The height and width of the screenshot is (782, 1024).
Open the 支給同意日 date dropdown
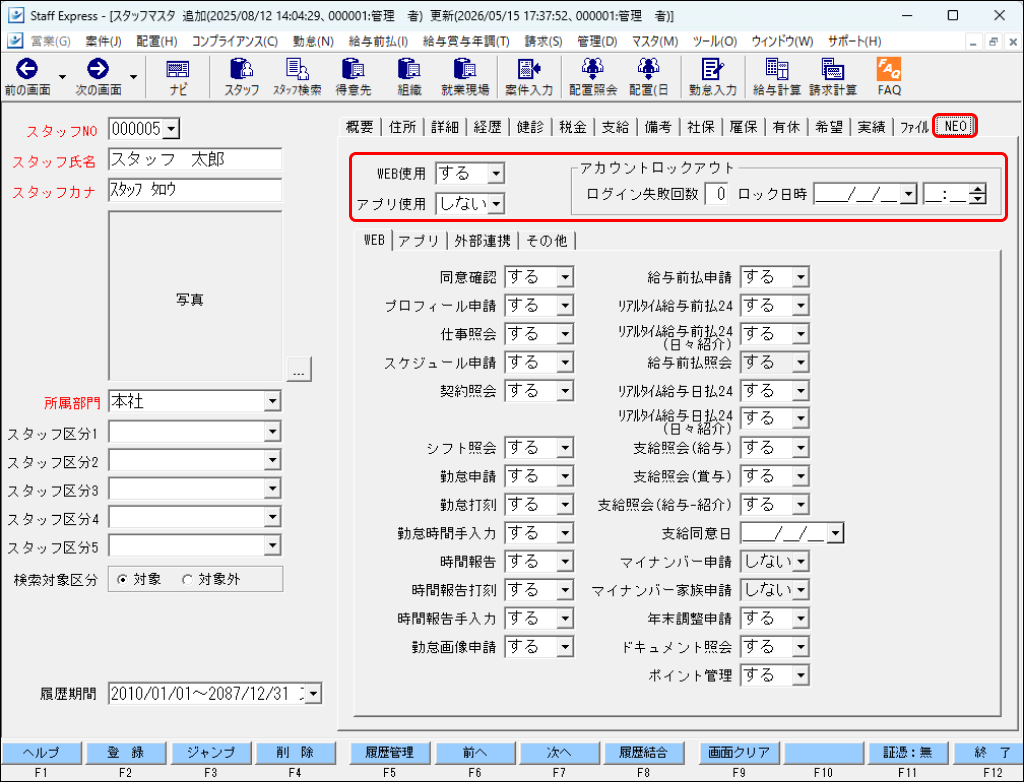coord(835,533)
